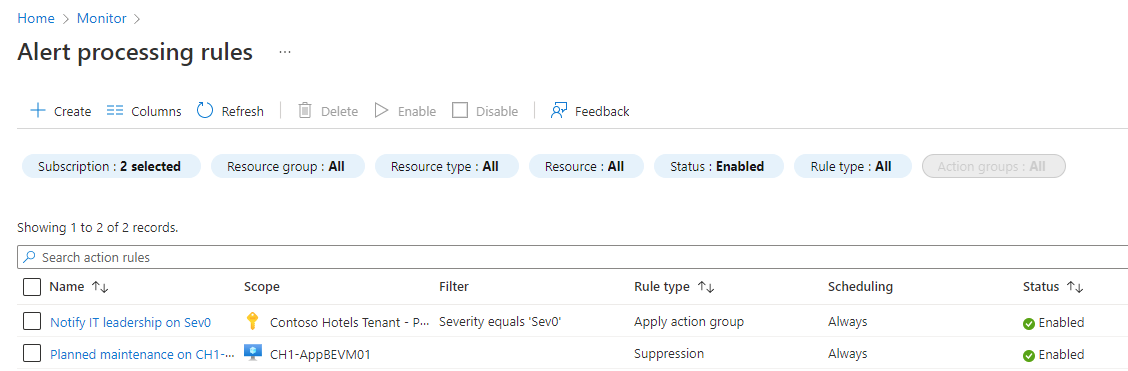Open Notify IT leadership on Sev0 rule
Screen dimensions: 1128x371
[130, 323]
